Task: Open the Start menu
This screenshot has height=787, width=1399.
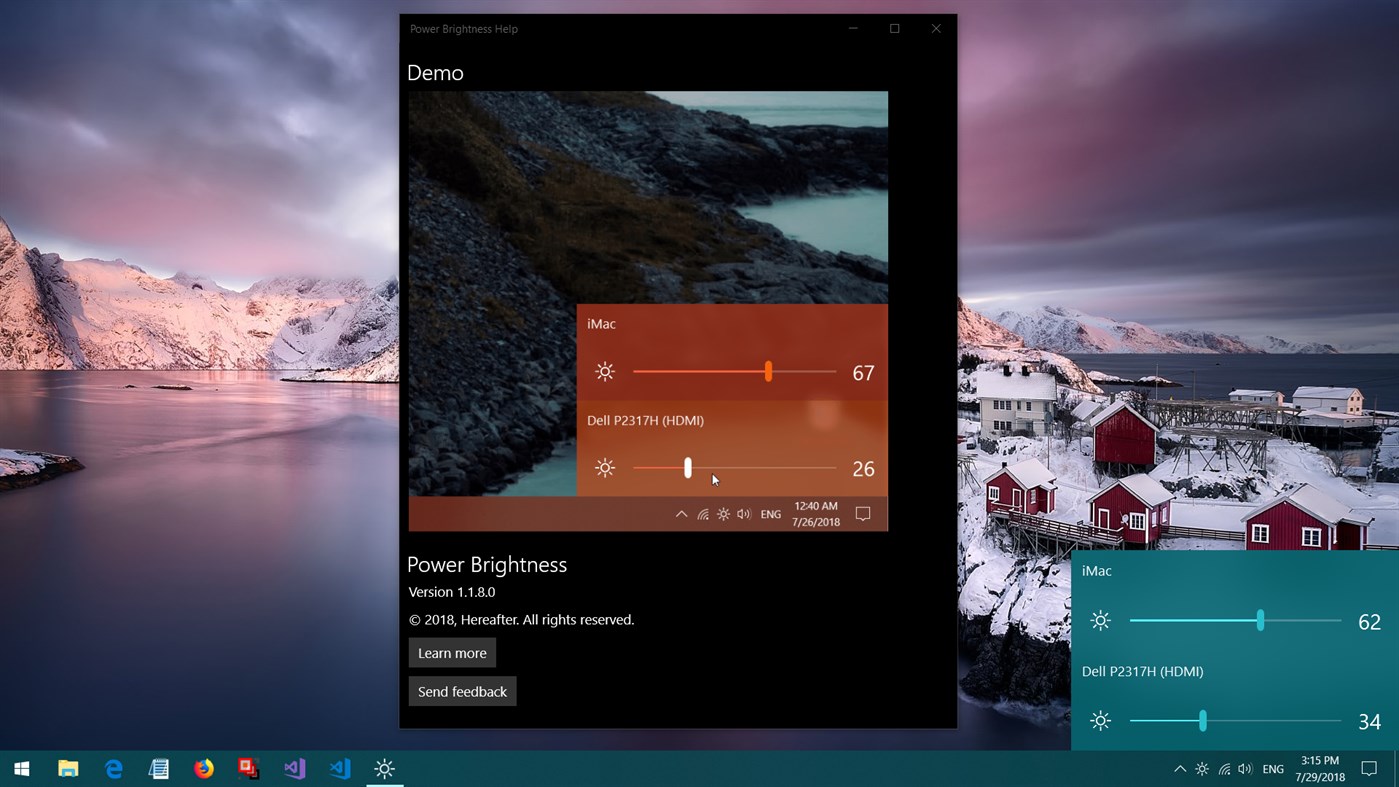Action: click(20, 769)
